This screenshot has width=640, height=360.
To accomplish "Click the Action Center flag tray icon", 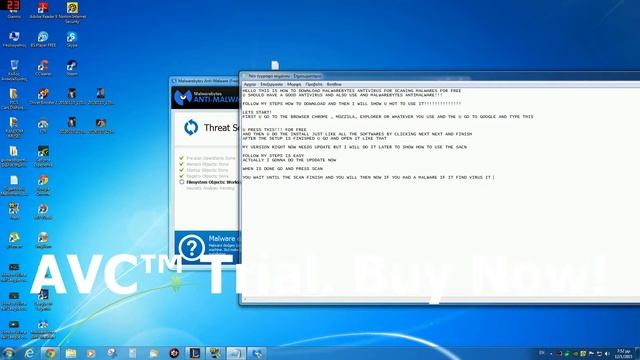I will point(591,353).
